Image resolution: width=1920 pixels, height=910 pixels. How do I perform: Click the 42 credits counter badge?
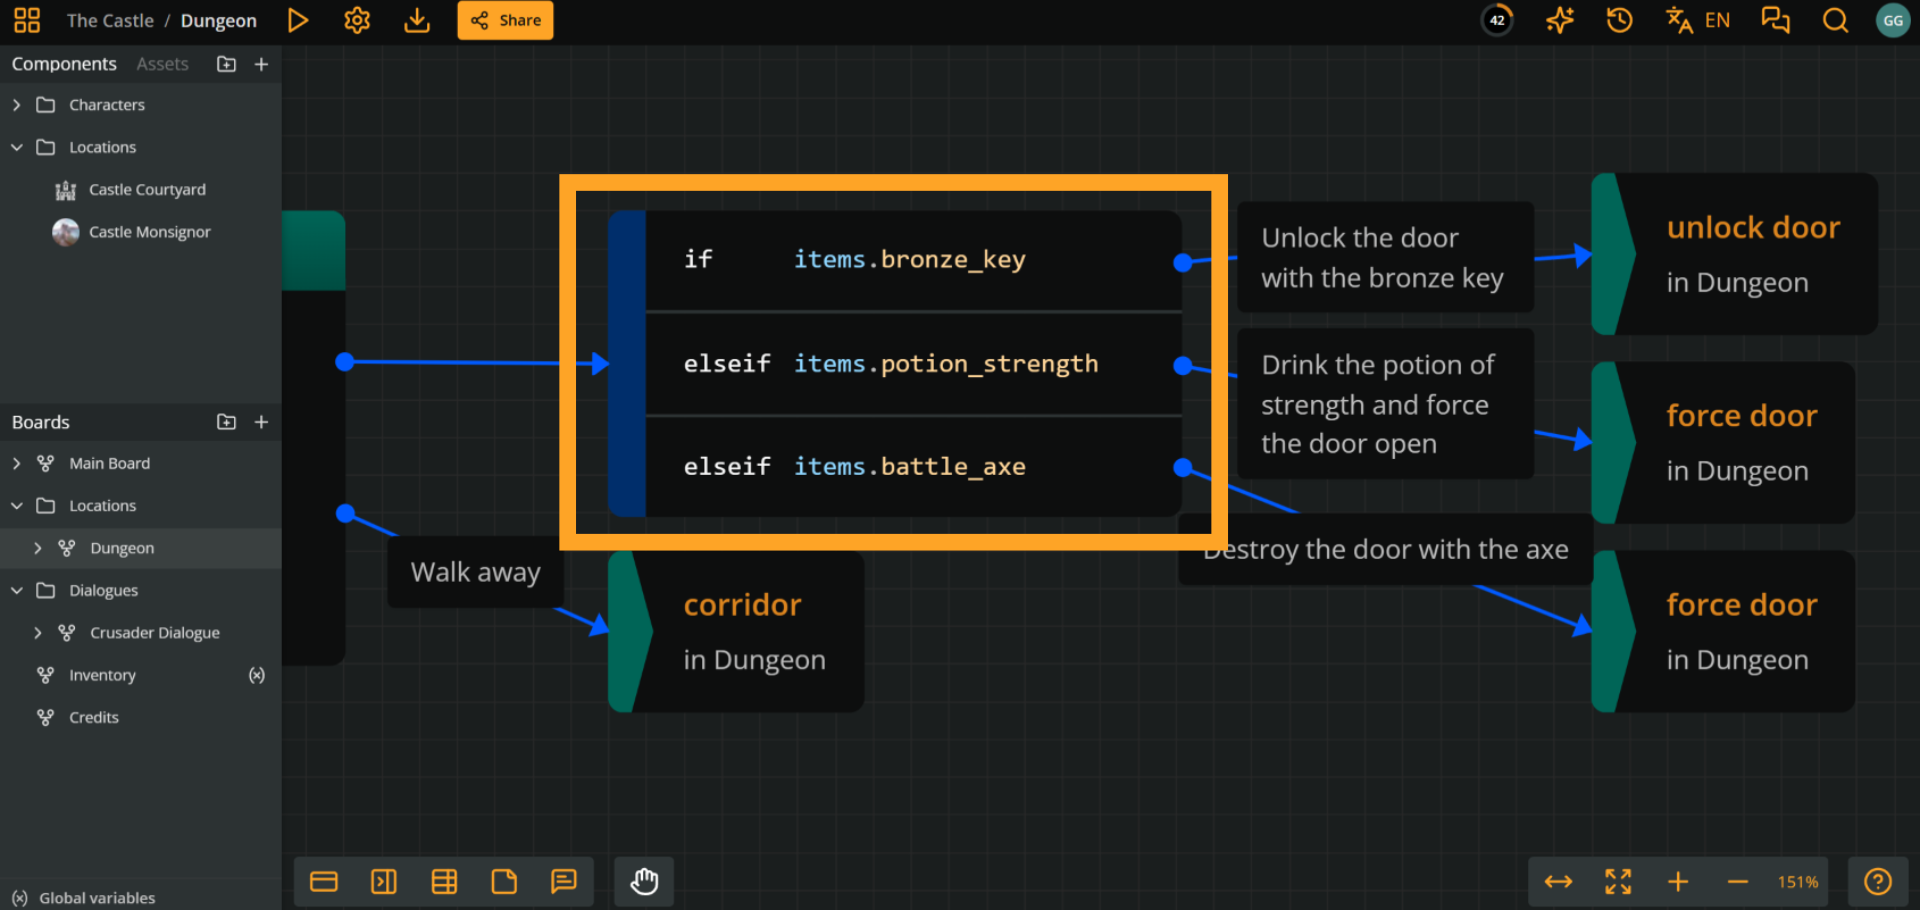(1497, 20)
